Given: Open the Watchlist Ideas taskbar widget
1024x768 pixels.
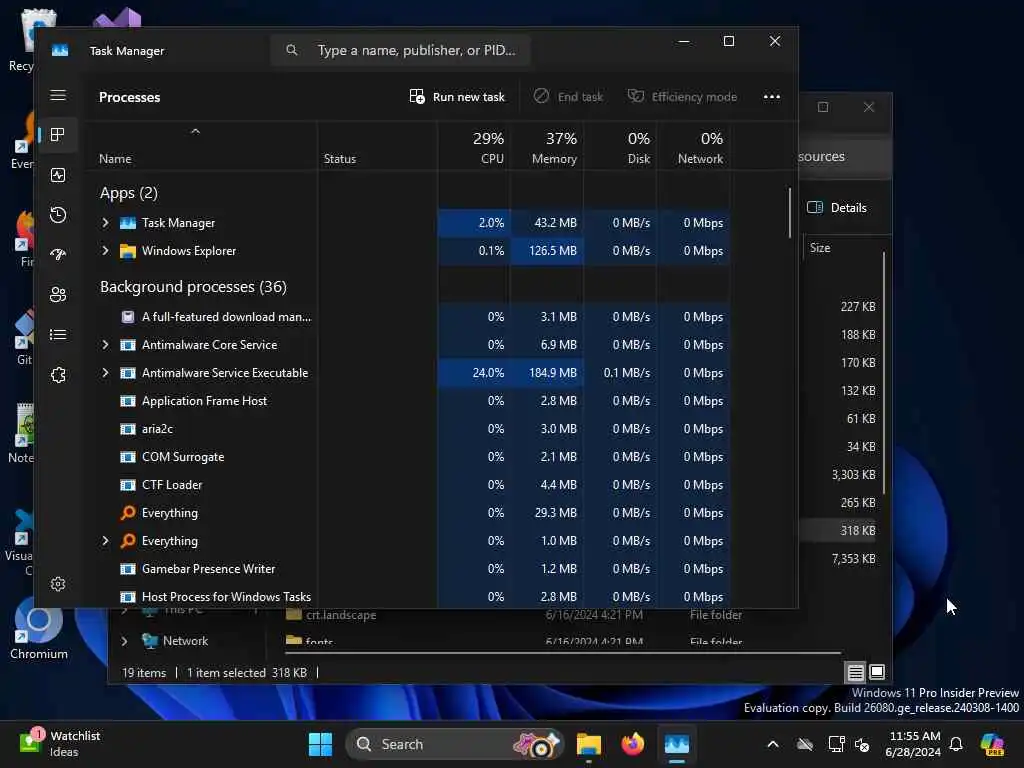Looking at the screenshot, I should click(59, 744).
